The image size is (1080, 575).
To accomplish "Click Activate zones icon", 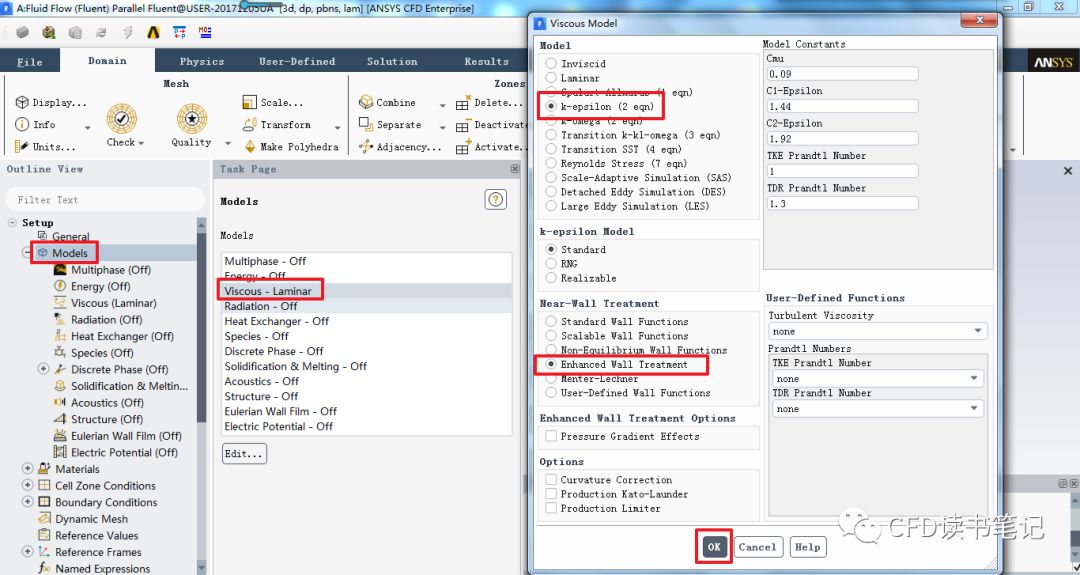I will click(462, 147).
